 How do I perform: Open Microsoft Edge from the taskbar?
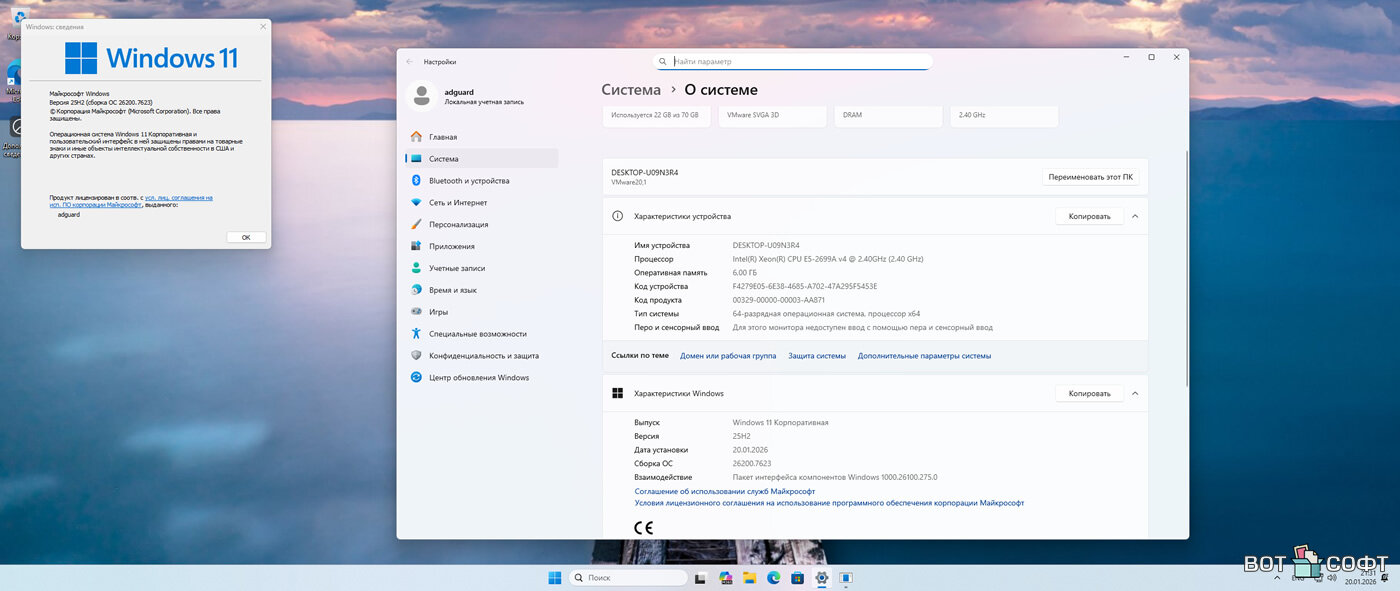773,578
